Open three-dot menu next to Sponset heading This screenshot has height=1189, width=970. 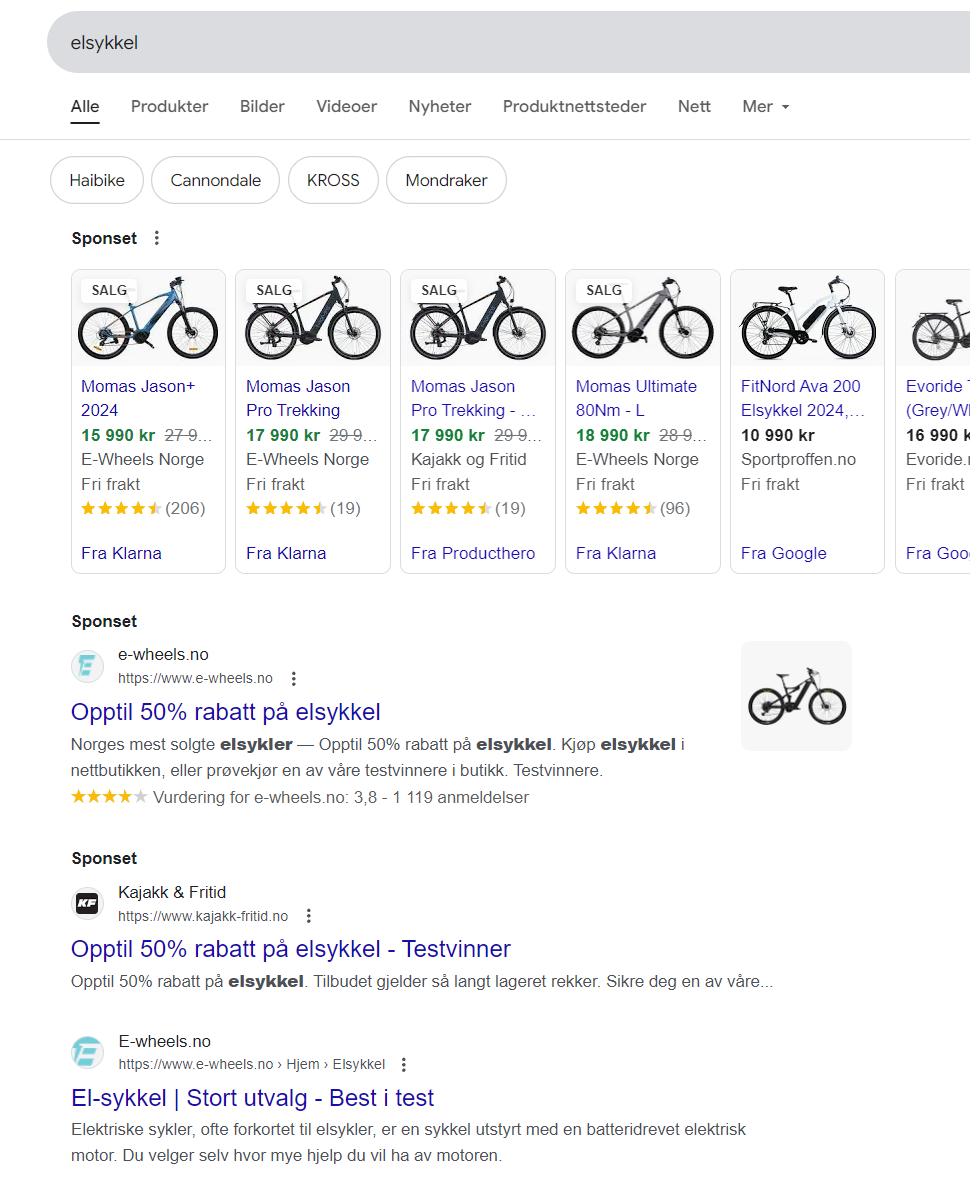click(x=156, y=238)
